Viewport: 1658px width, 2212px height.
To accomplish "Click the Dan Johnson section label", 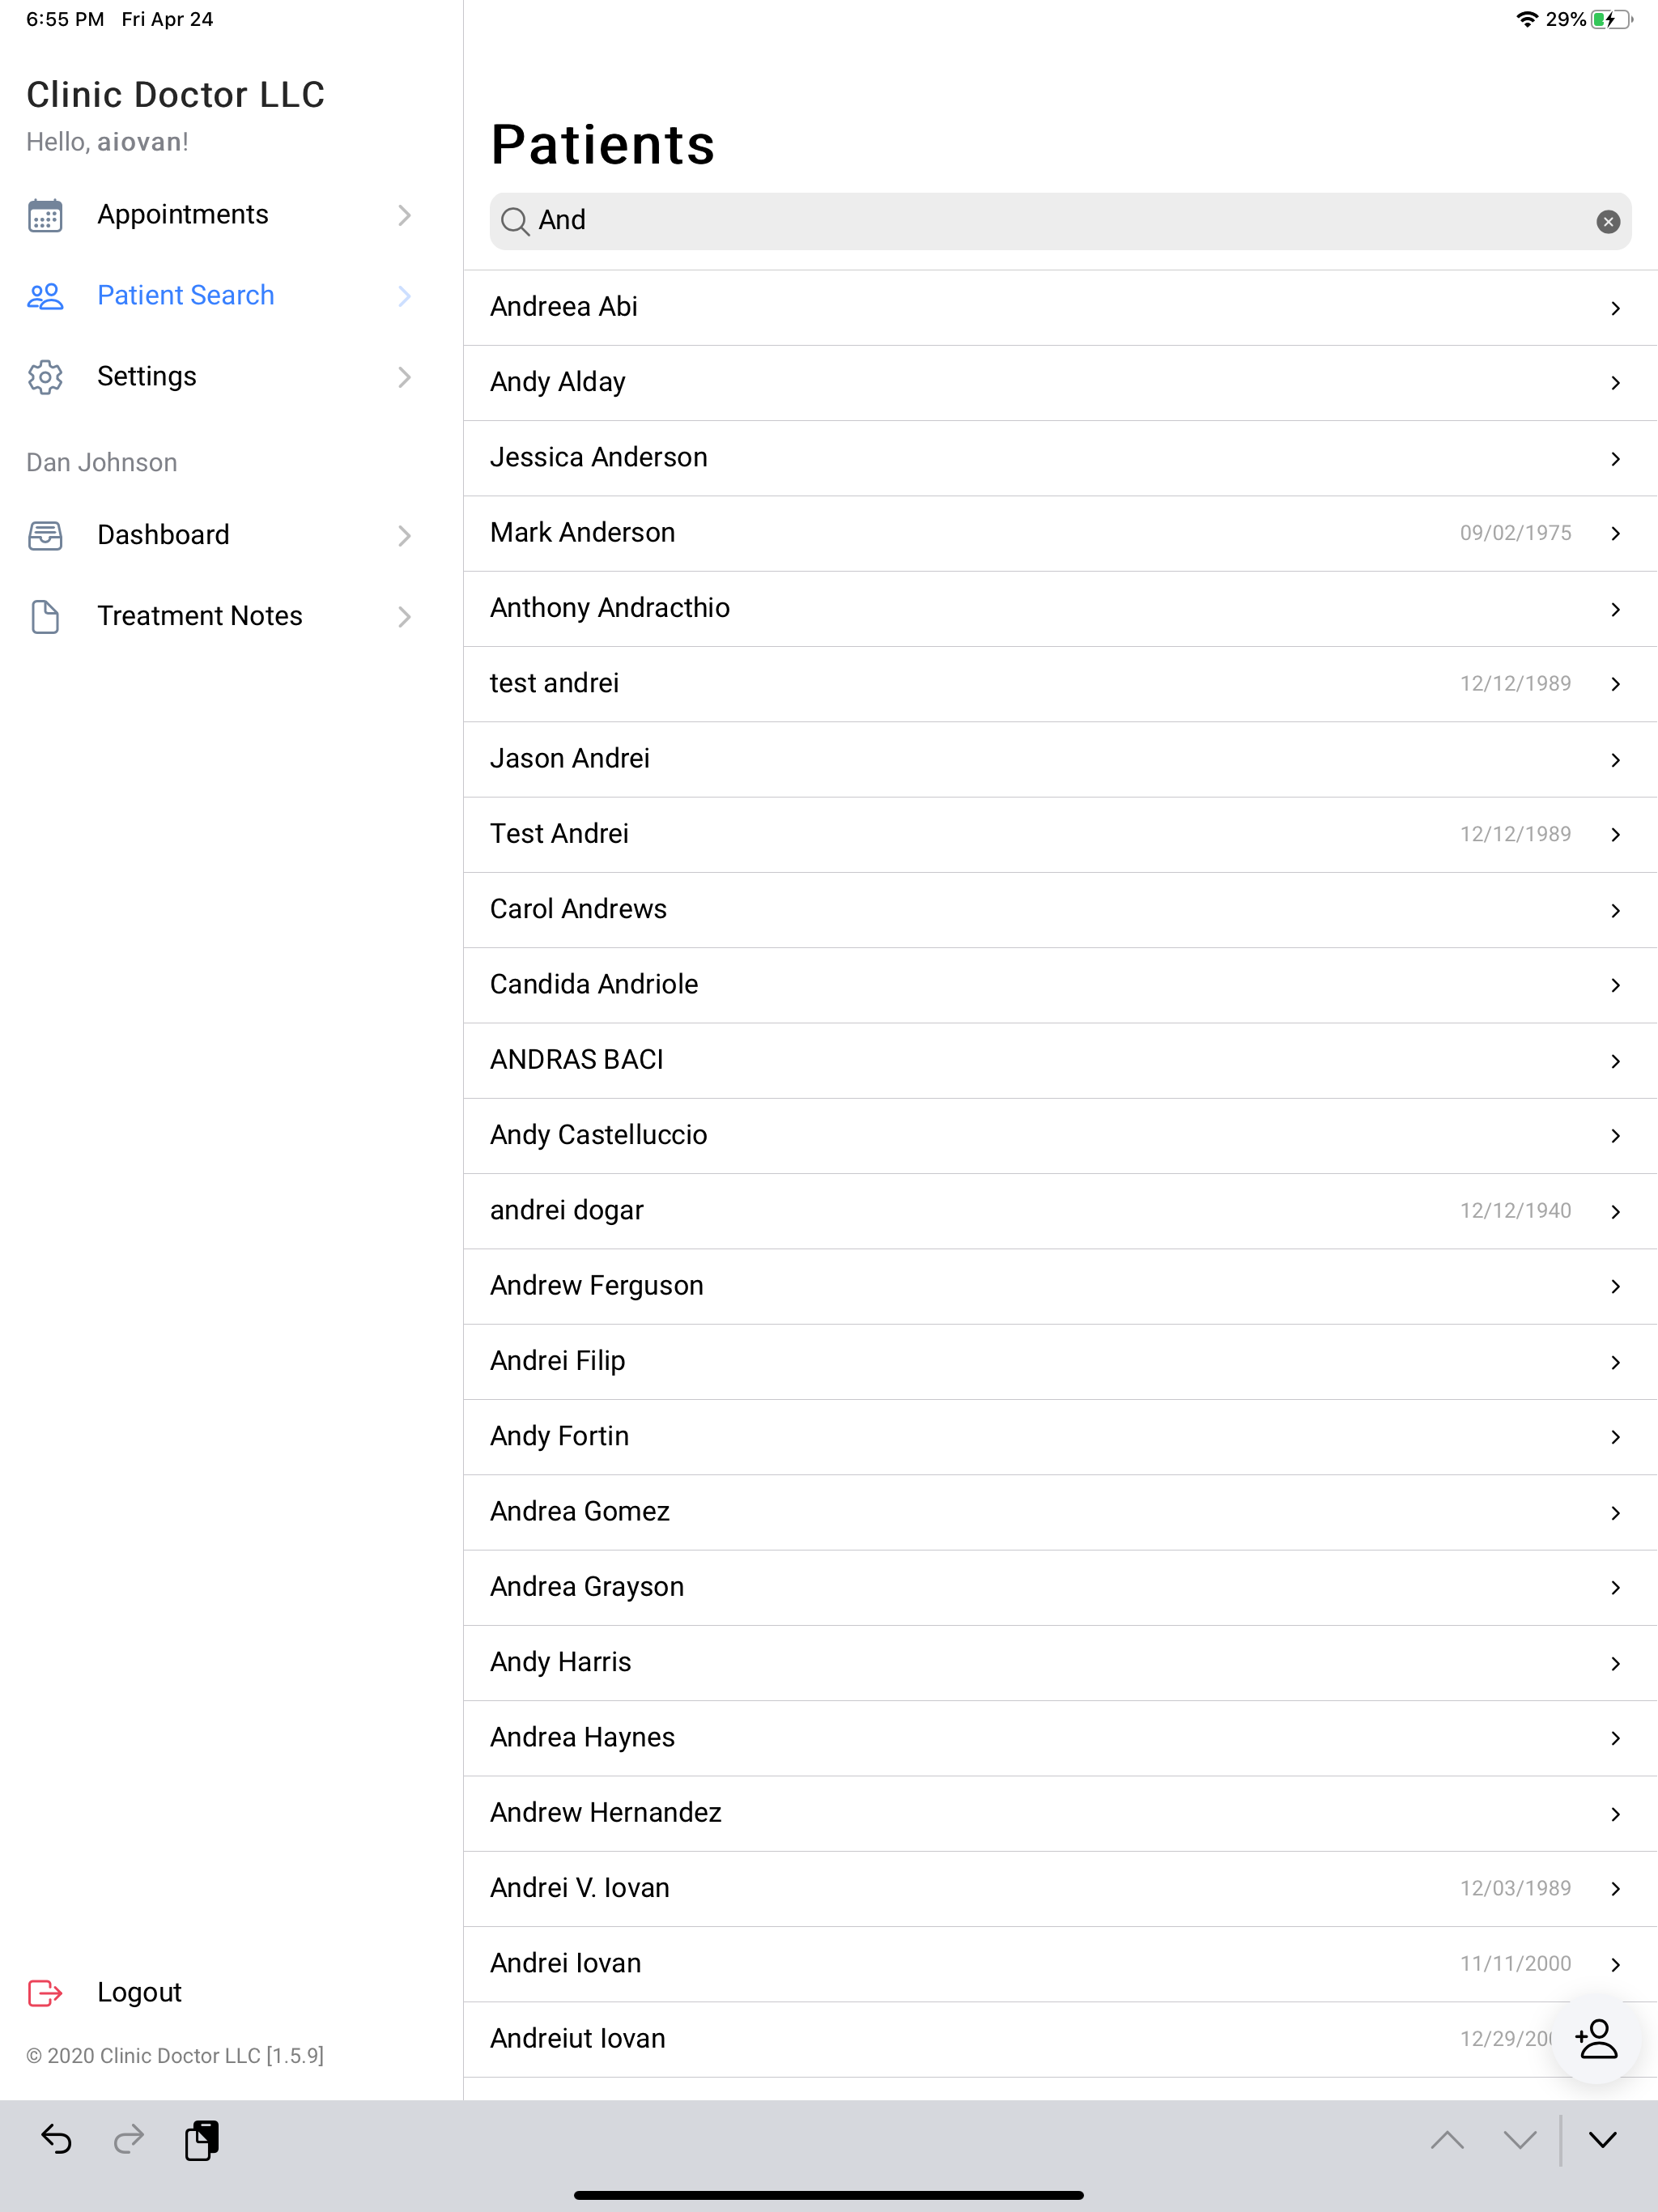I will (x=102, y=462).
